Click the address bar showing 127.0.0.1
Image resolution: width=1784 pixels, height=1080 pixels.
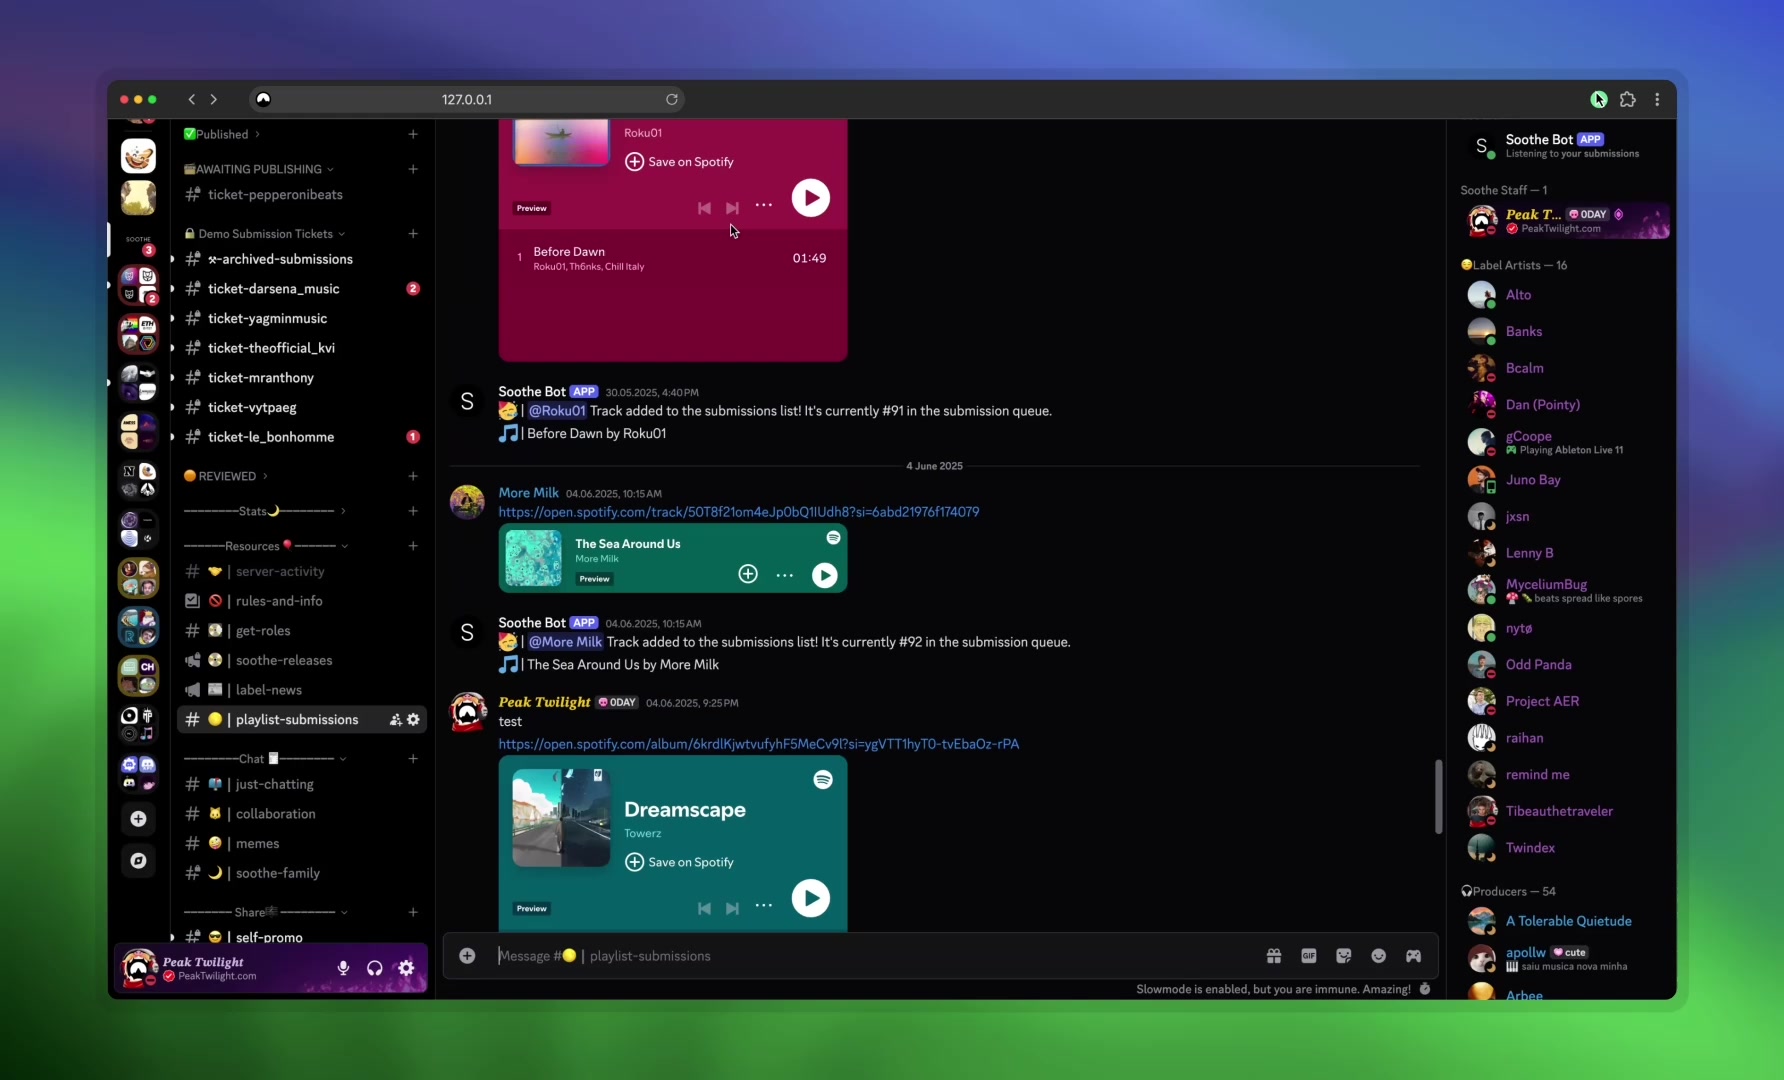click(x=467, y=99)
